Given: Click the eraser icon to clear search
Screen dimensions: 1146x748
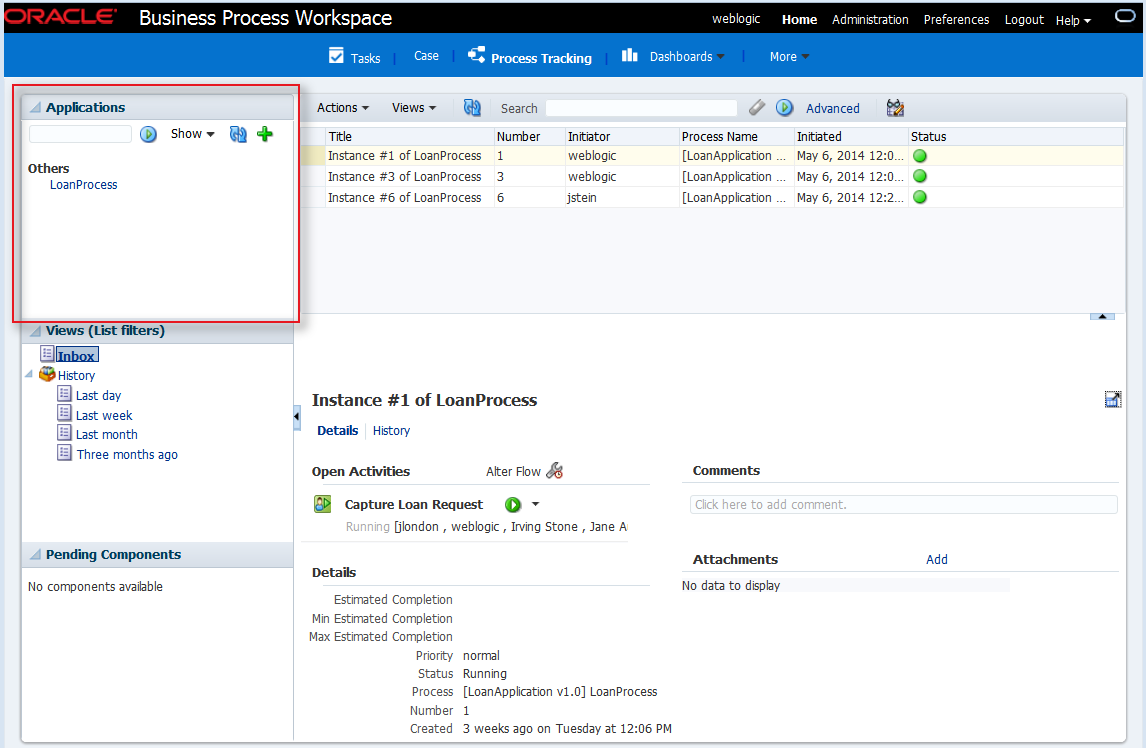Looking at the screenshot, I should (x=757, y=108).
